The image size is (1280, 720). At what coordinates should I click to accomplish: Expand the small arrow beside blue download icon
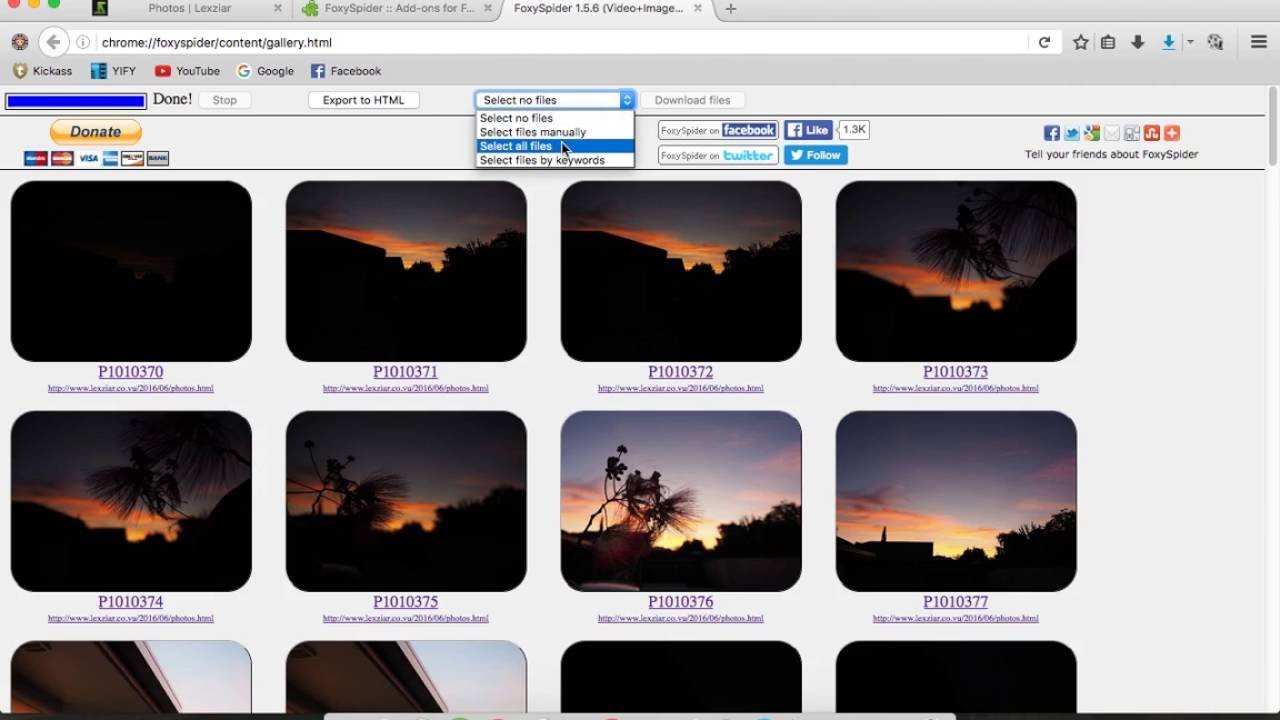(1190, 42)
